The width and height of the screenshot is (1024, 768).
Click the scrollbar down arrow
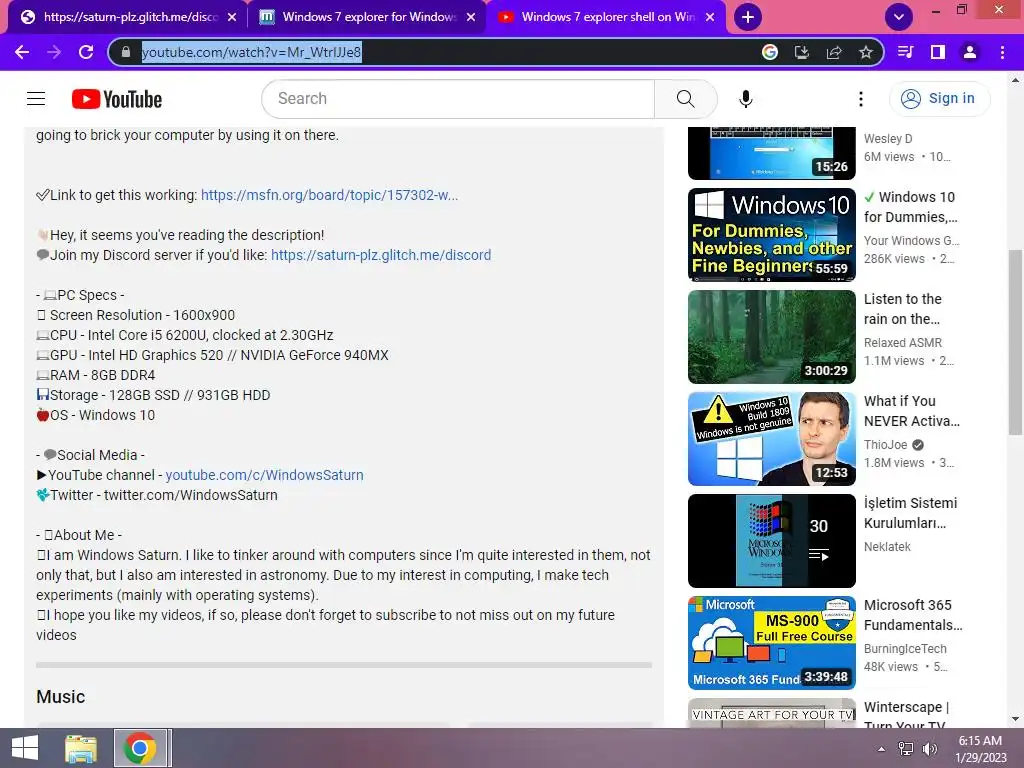point(1015,719)
